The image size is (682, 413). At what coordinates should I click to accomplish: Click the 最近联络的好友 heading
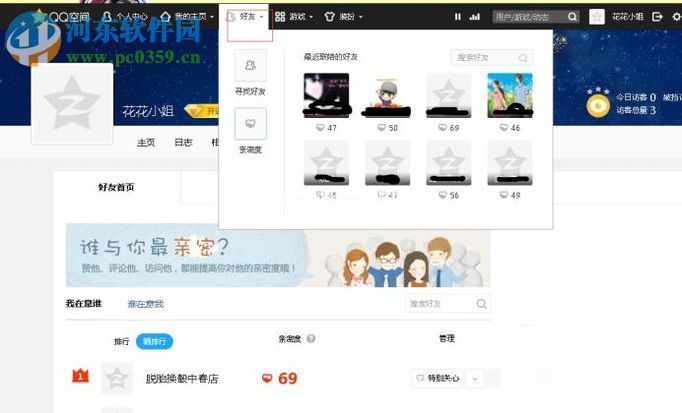(331, 57)
